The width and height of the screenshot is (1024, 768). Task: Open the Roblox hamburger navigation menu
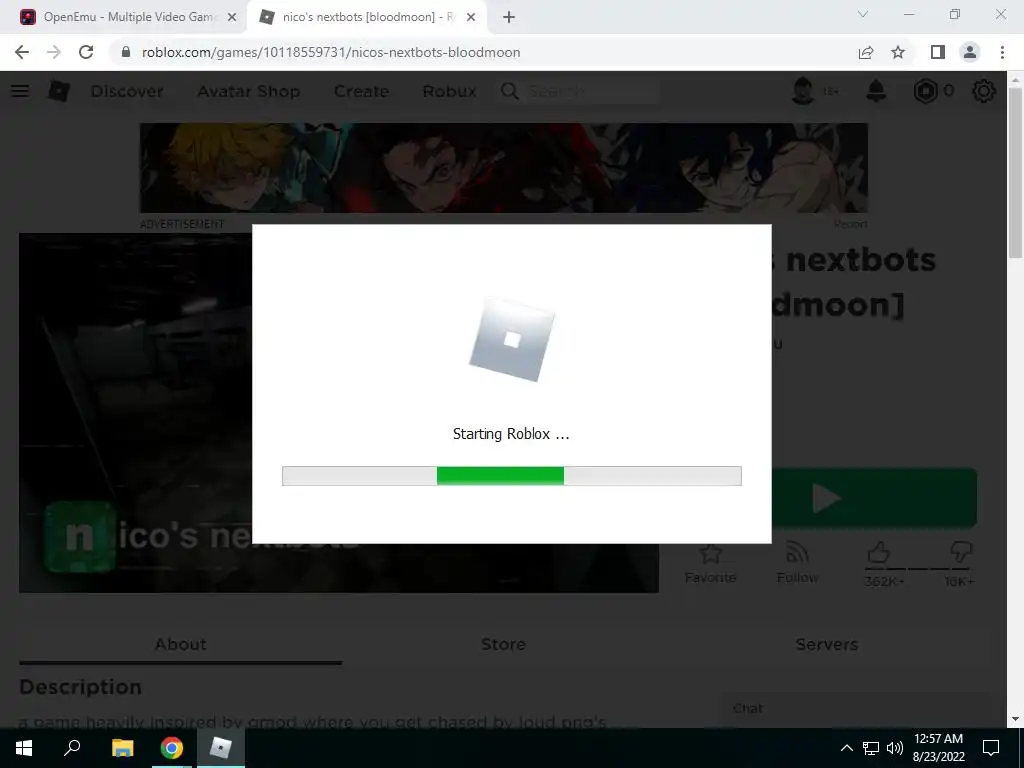(x=20, y=91)
